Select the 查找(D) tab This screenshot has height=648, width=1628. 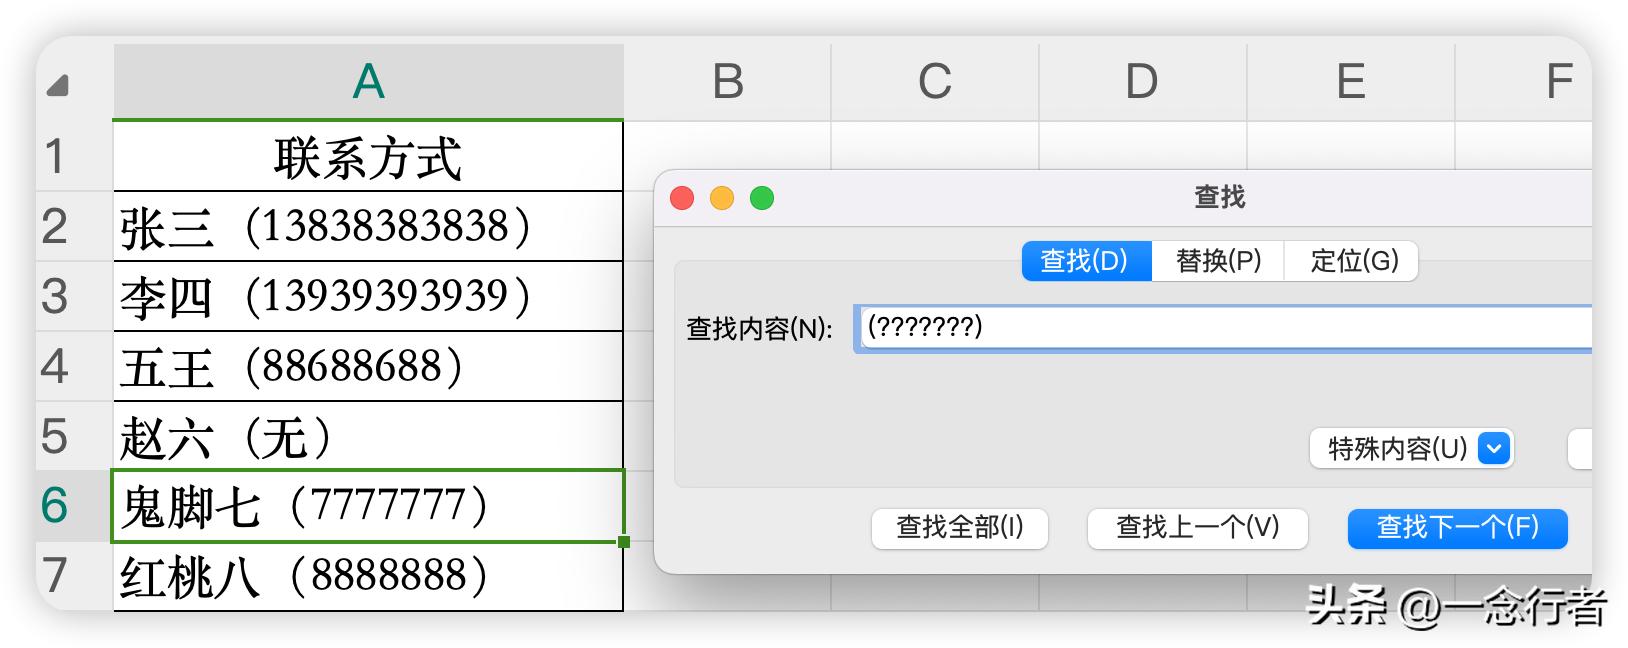pos(1085,261)
